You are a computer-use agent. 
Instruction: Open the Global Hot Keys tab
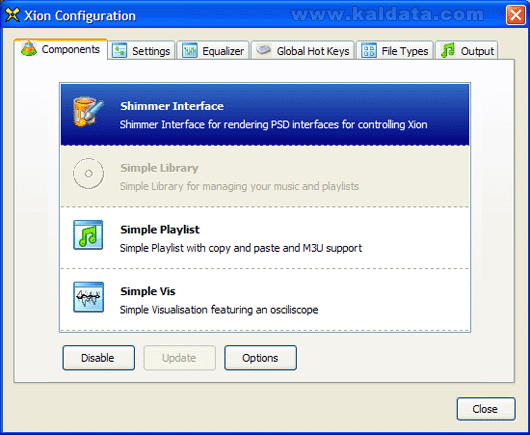pos(303,51)
